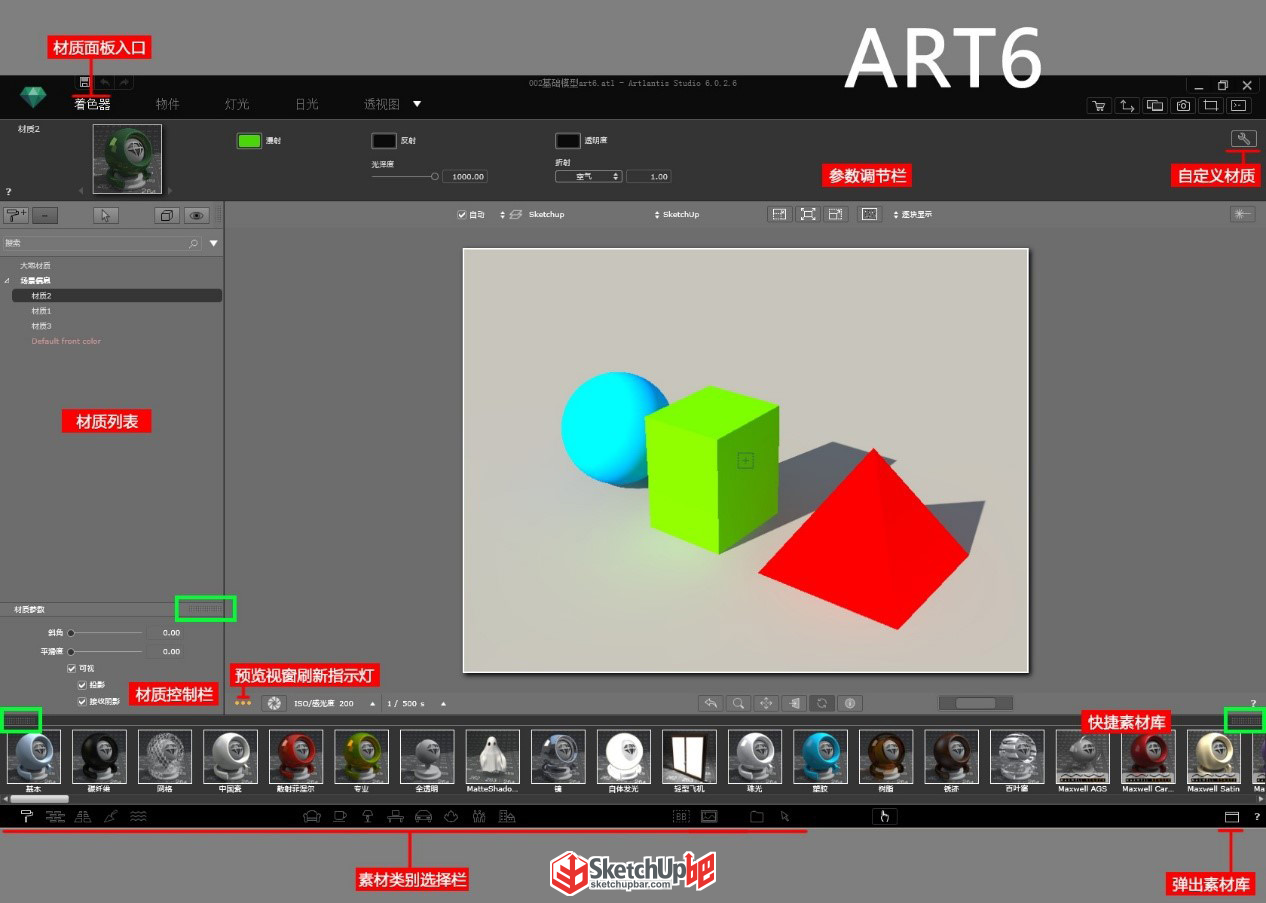
Task: Open the Sketchup navigation dropdown with layers icon
Action: tap(533, 215)
